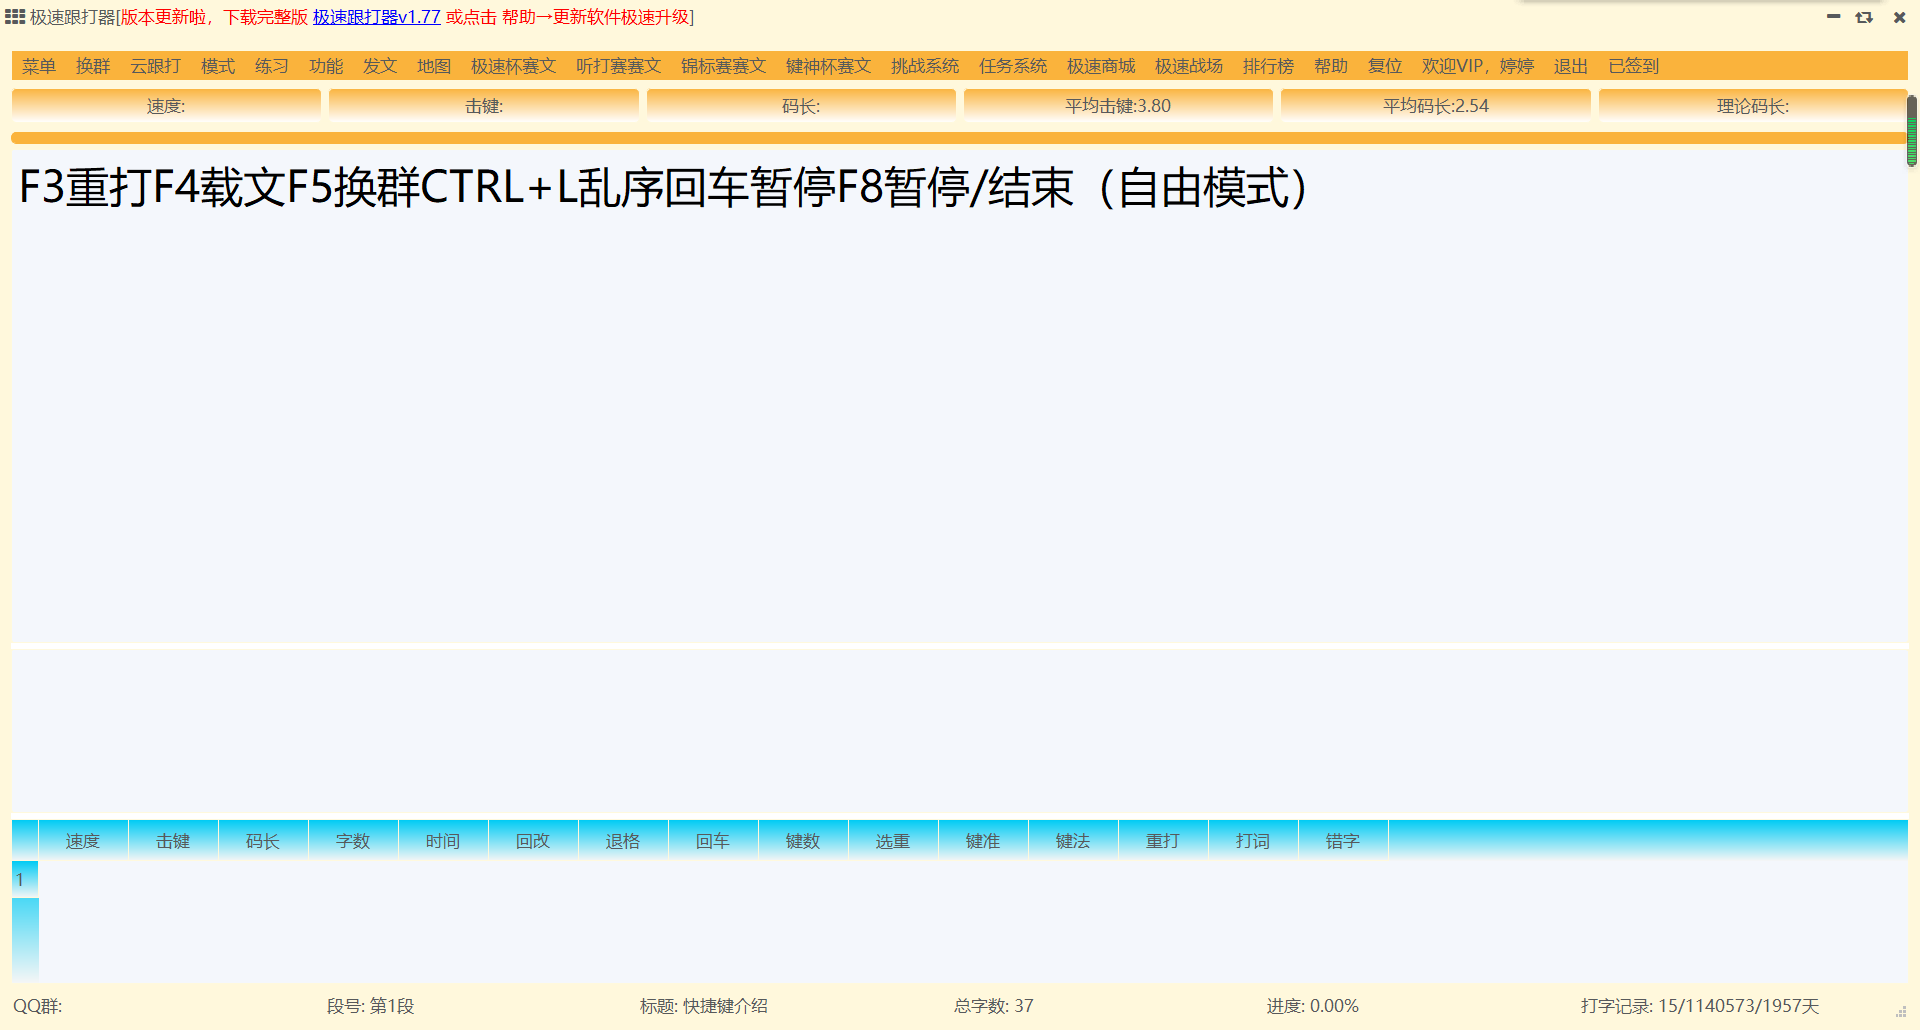Open the 发文 menu
The height and width of the screenshot is (1030, 1920).
(380, 66)
